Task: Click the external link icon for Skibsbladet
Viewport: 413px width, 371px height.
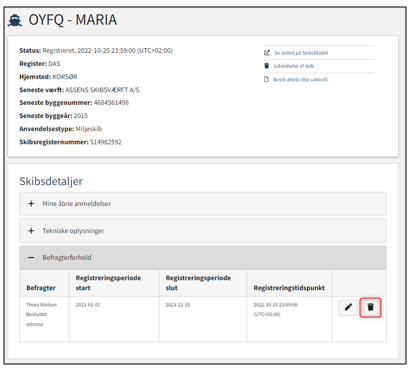Action: (x=267, y=53)
